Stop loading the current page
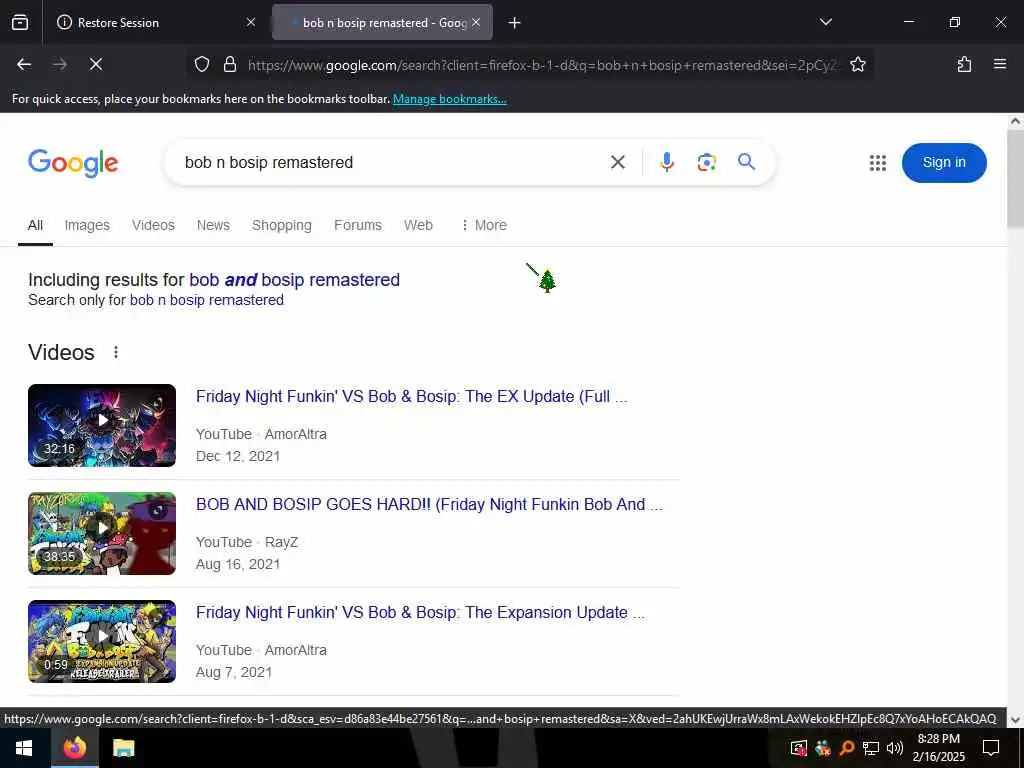1024x768 pixels. (x=96, y=64)
